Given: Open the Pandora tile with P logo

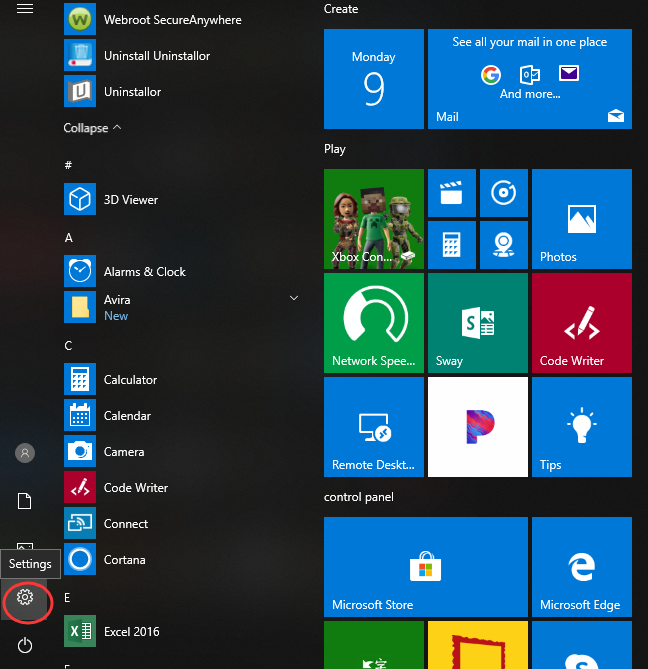Looking at the screenshot, I should tap(478, 427).
